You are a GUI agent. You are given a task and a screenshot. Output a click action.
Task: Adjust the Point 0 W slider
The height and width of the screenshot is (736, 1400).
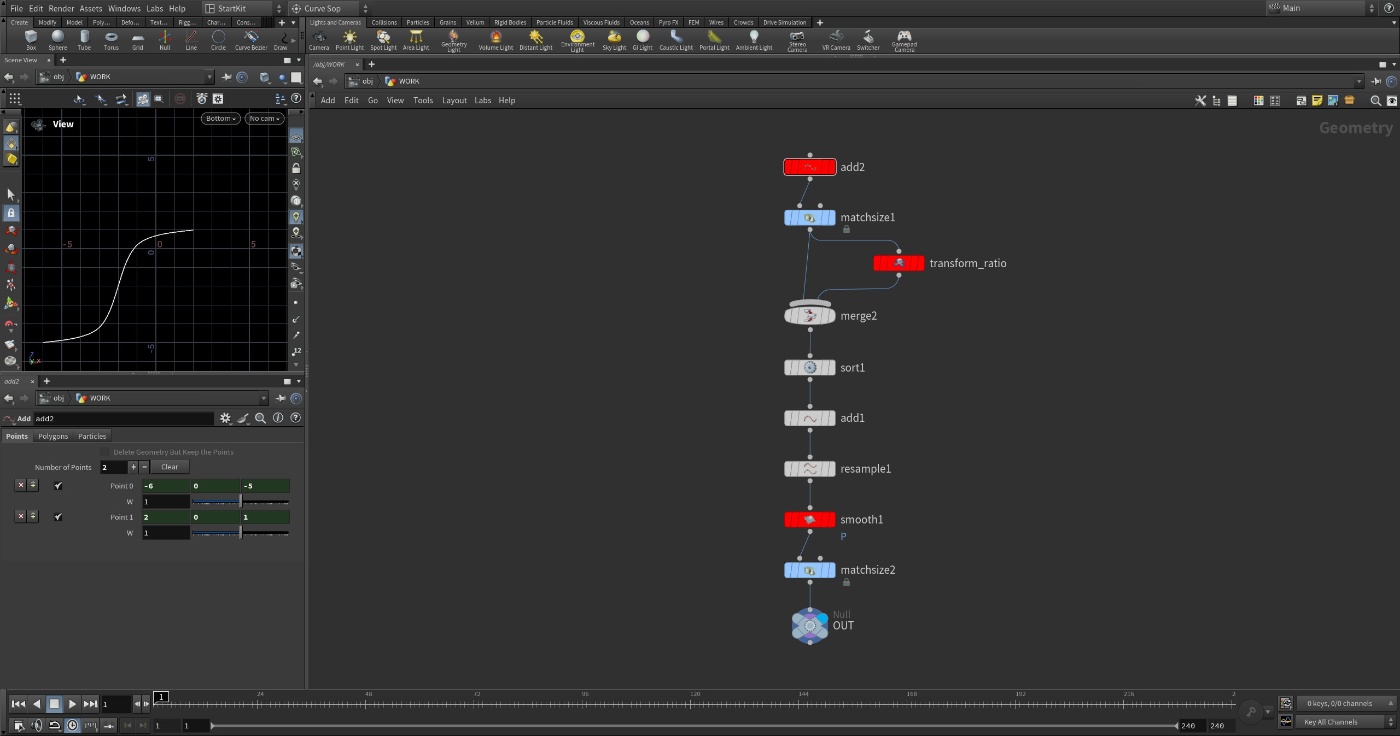coord(240,502)
